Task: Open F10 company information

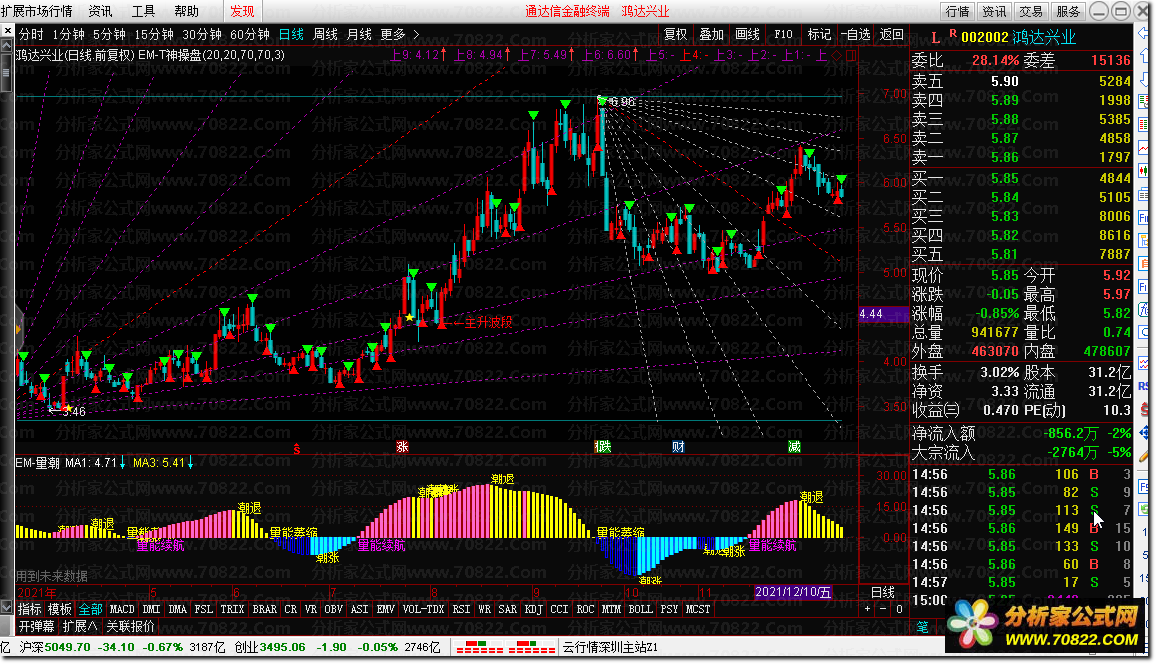Action: tap(783, 34)
